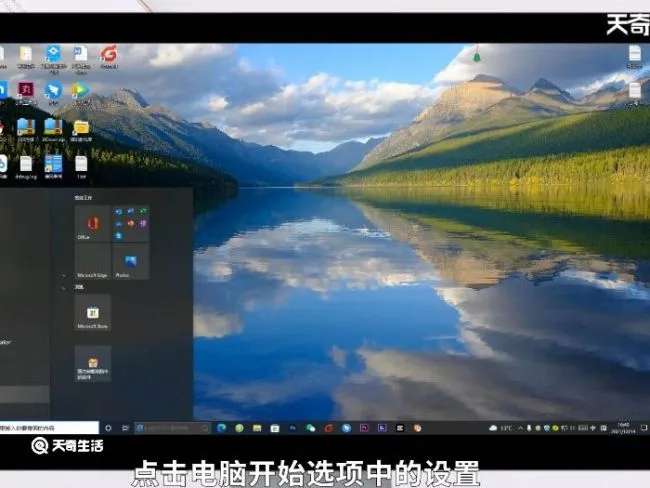650x488 pixels.
Task: Open the yellow folder desktop shortcut
Action: click(x=81, y=130)
